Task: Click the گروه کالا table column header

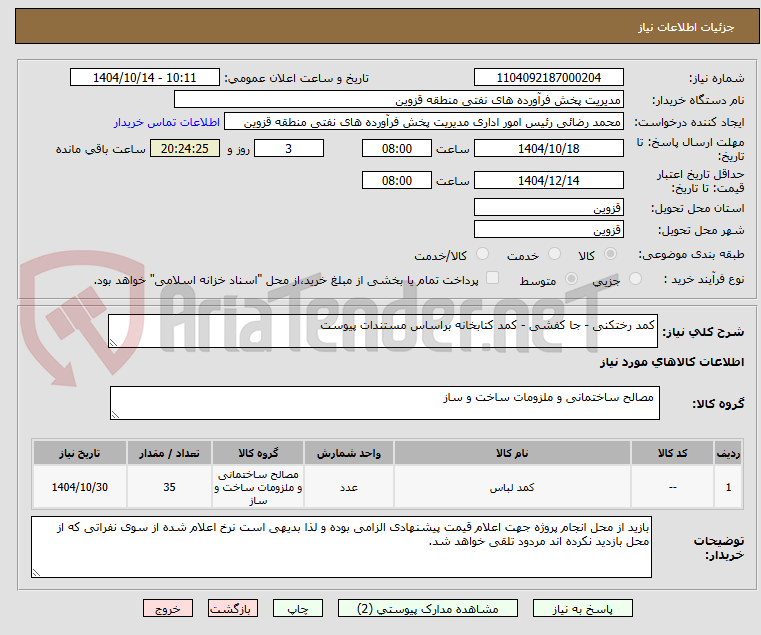Action: click(x=258, y=453)
